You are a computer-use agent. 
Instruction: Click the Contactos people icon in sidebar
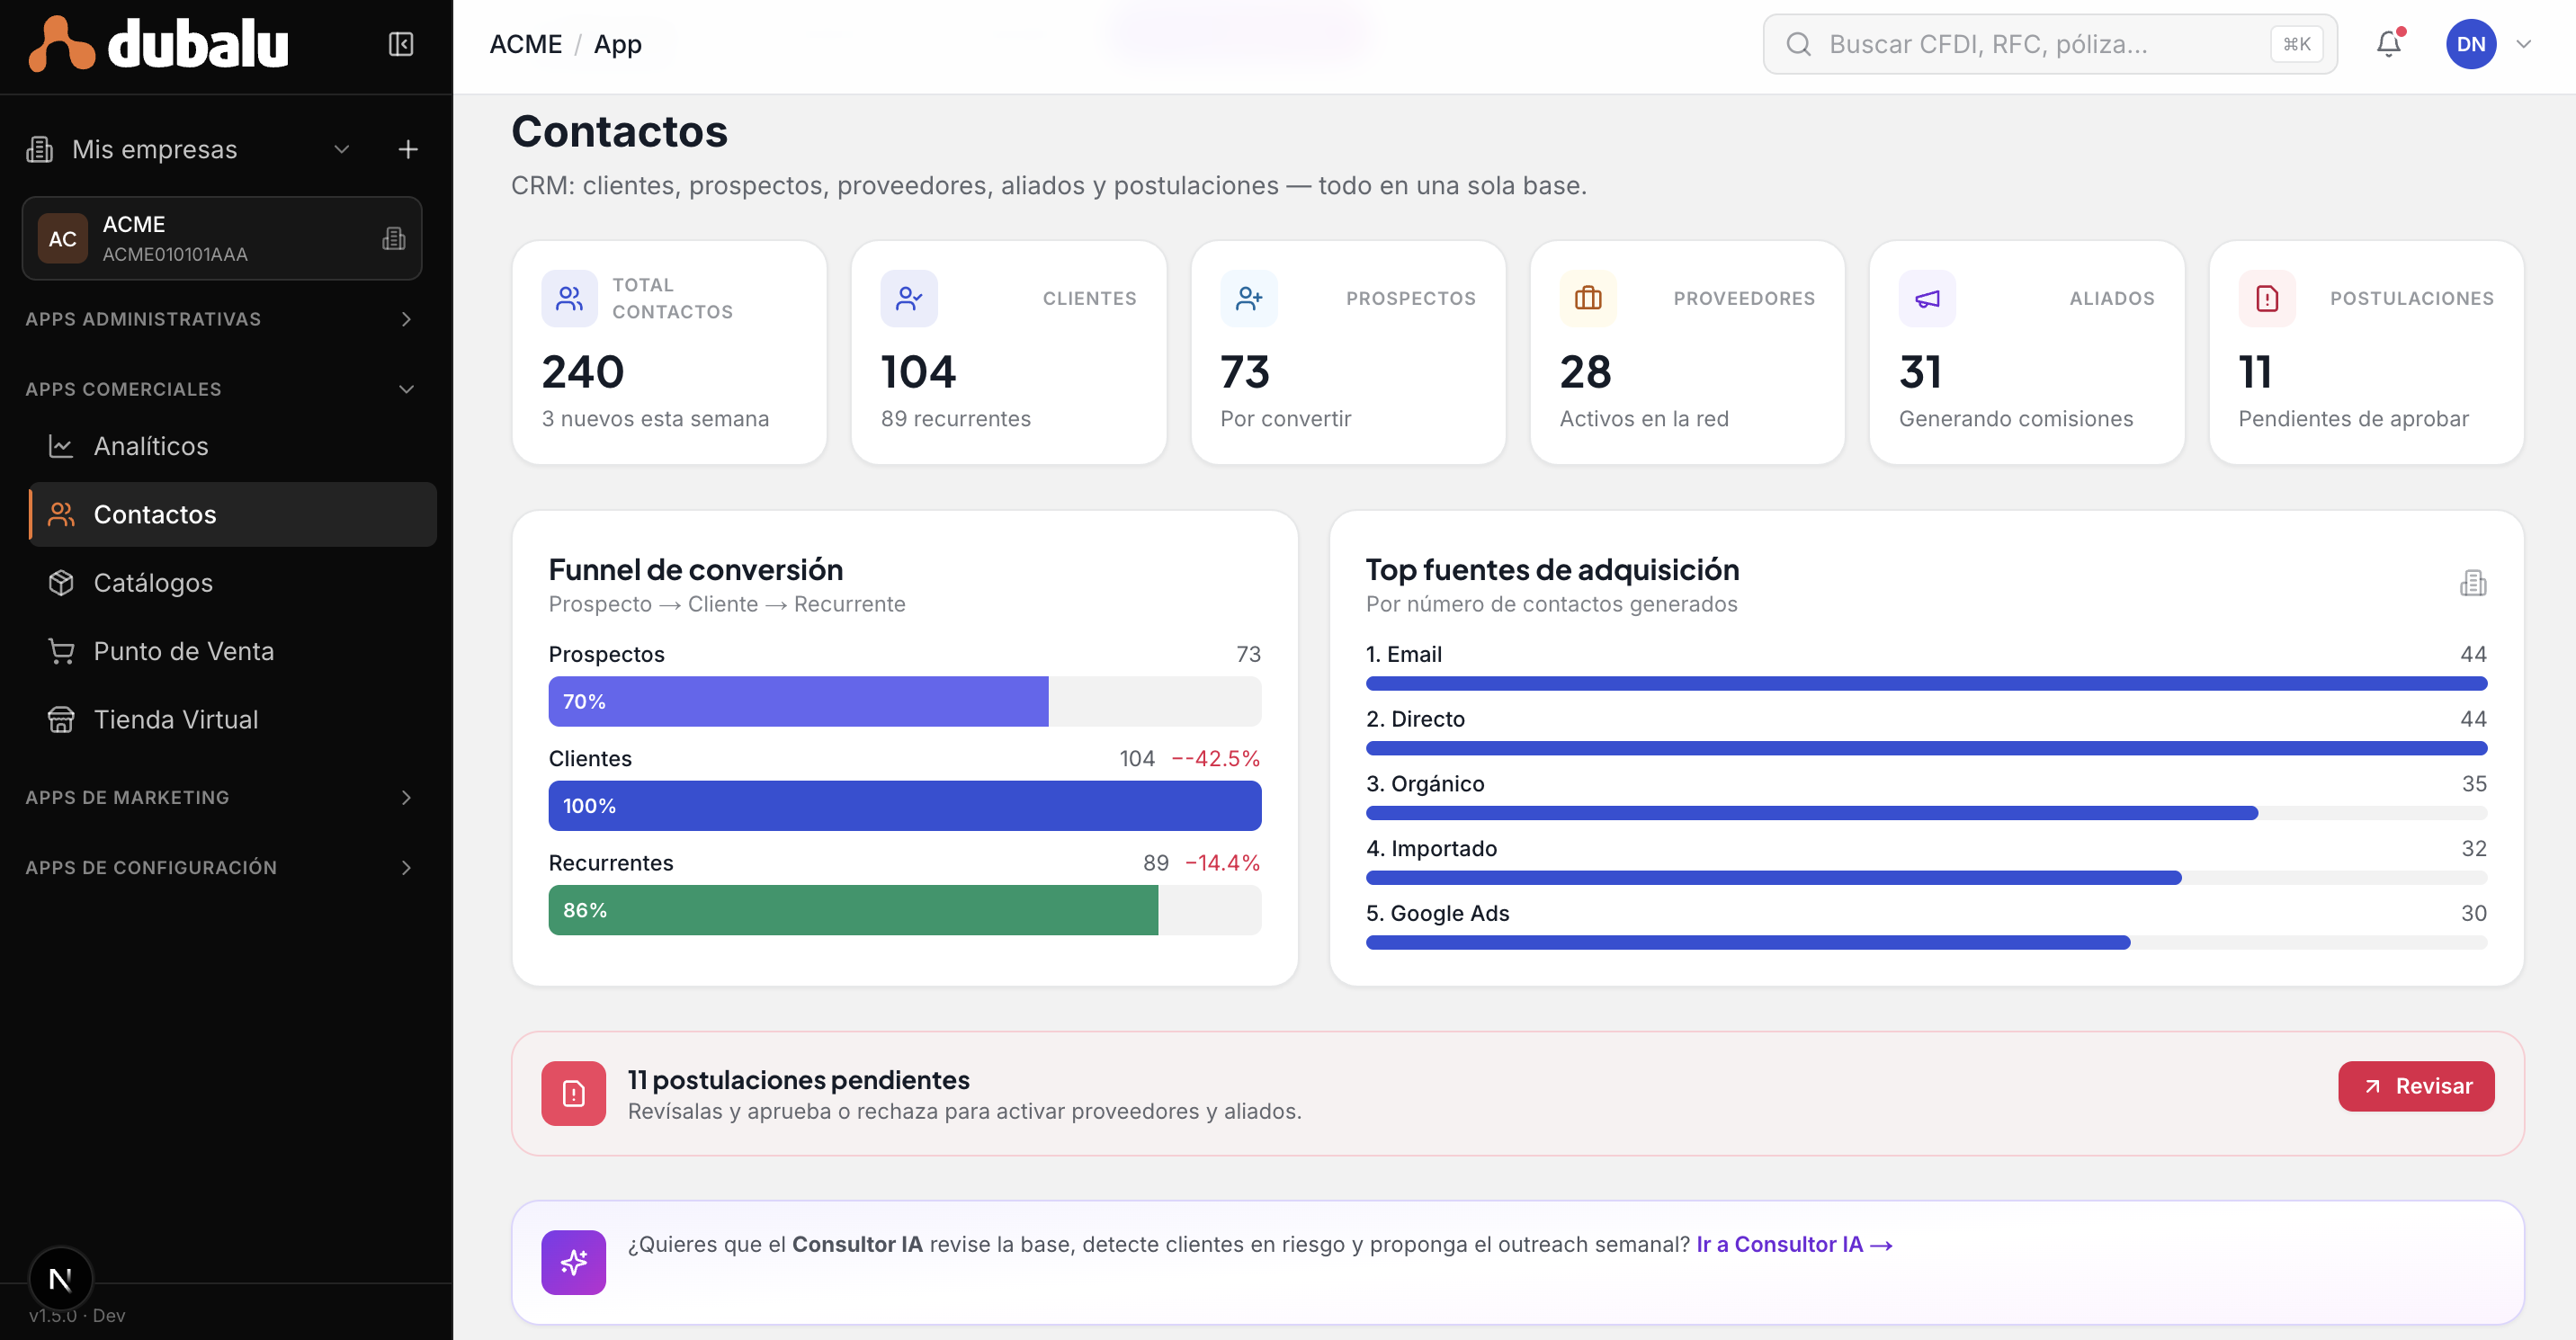pos(61,514)
